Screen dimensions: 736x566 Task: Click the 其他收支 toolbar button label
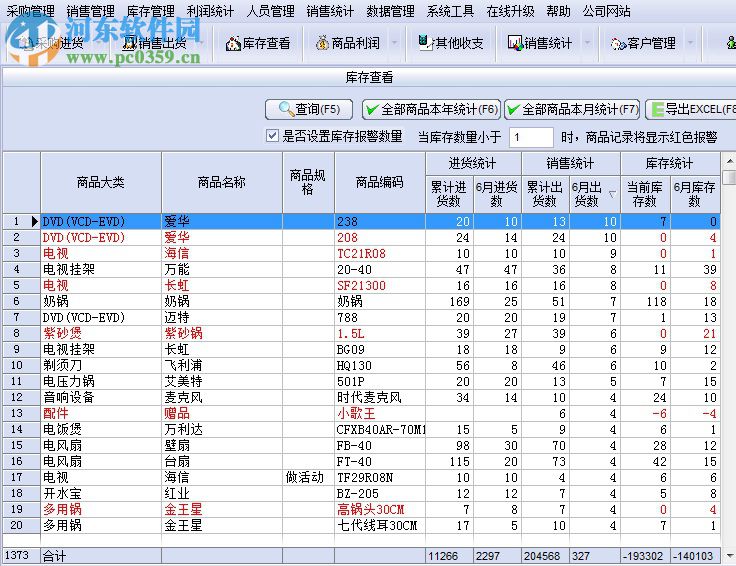click(460, 43)
